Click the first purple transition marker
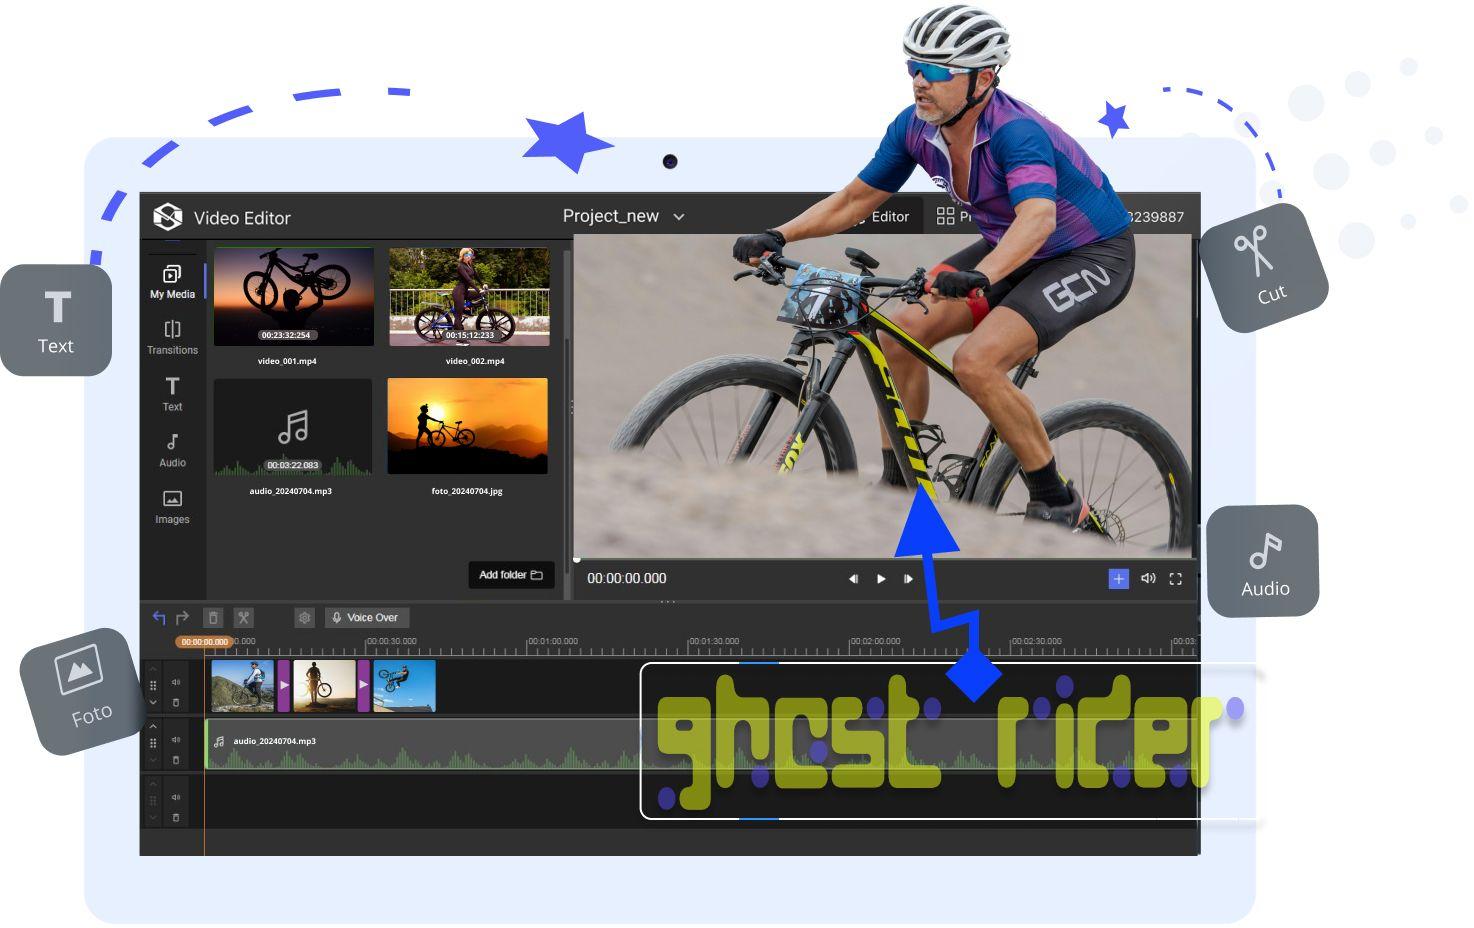This screenshot has height=928, width=1474. 284,686
